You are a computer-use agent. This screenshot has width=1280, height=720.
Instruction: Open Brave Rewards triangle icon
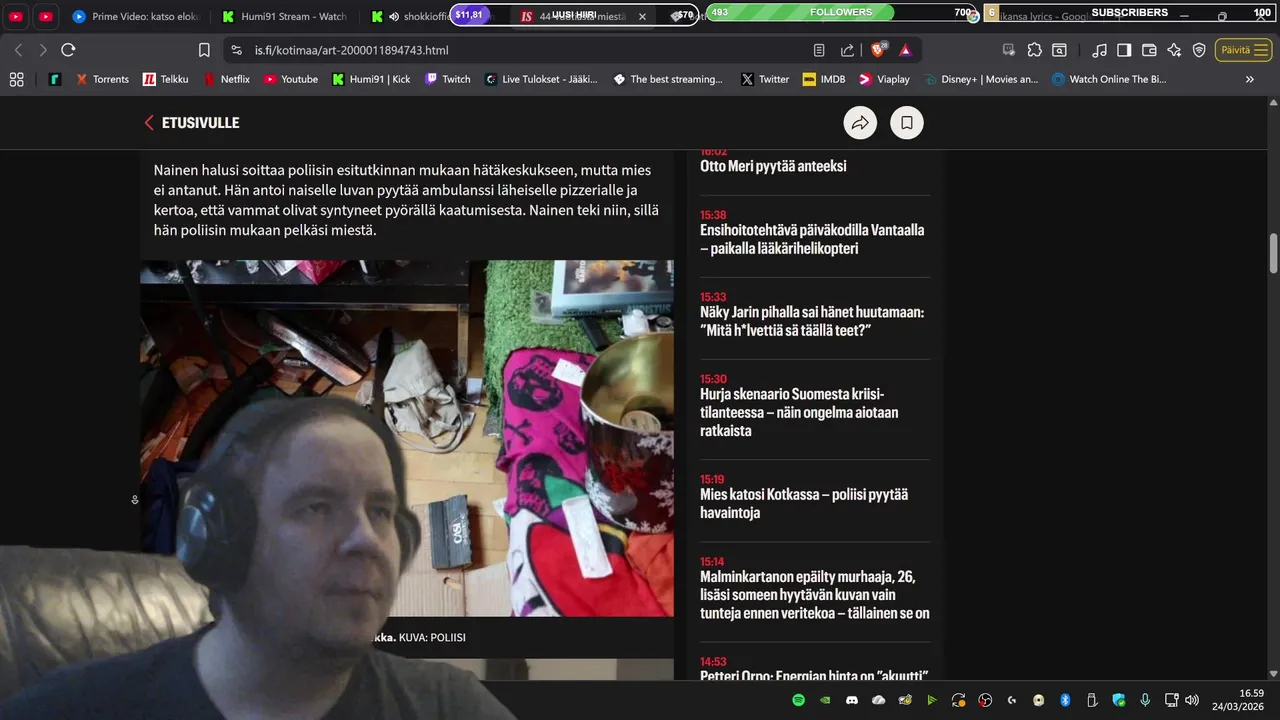905,50
